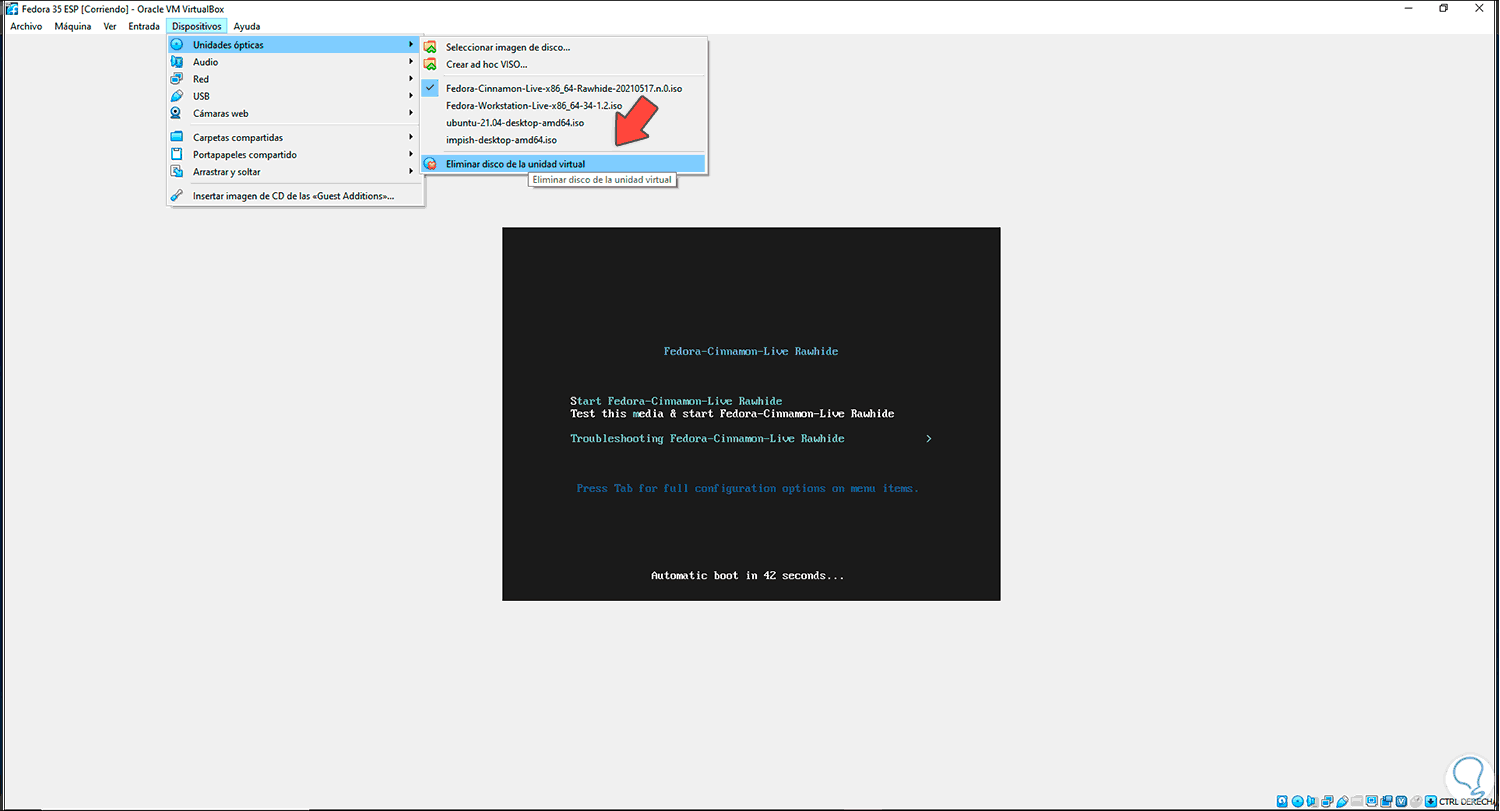
Task: Click the hard disk activity status icon
Action: pyautogui.click(x=1283, y=802)
